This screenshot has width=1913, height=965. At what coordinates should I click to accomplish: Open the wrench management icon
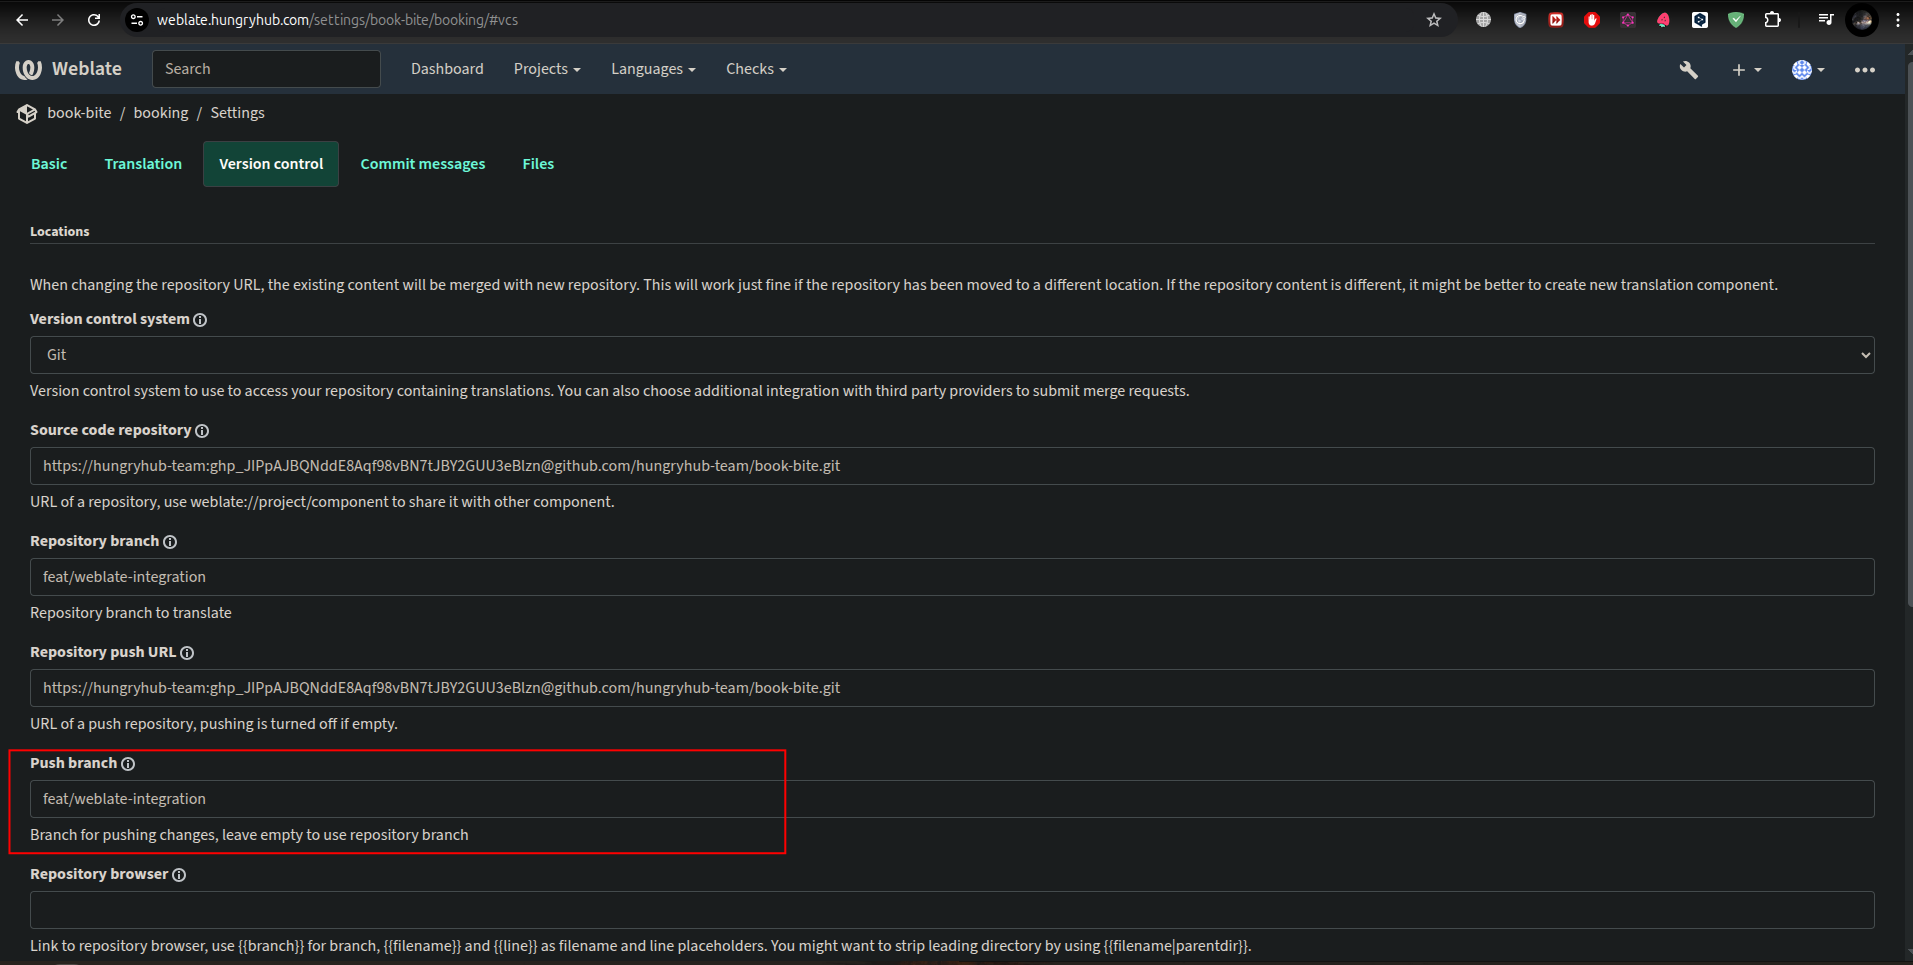[1688, 69]
